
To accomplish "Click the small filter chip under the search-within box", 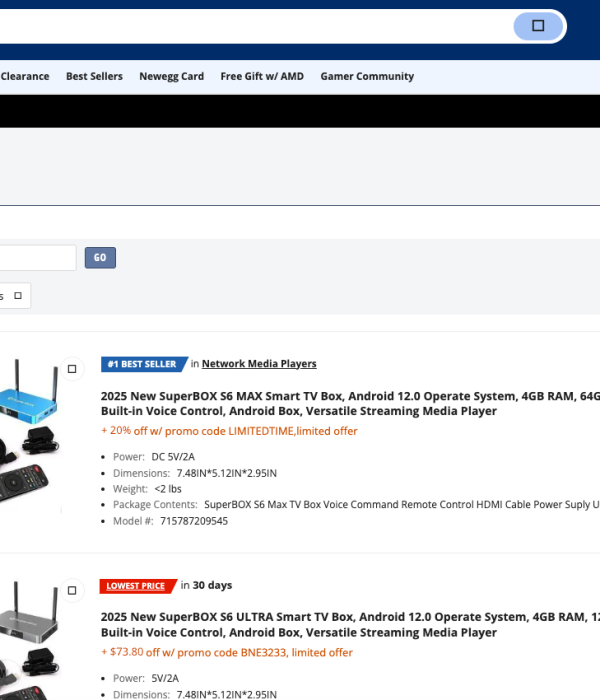I will coord(15,296).
